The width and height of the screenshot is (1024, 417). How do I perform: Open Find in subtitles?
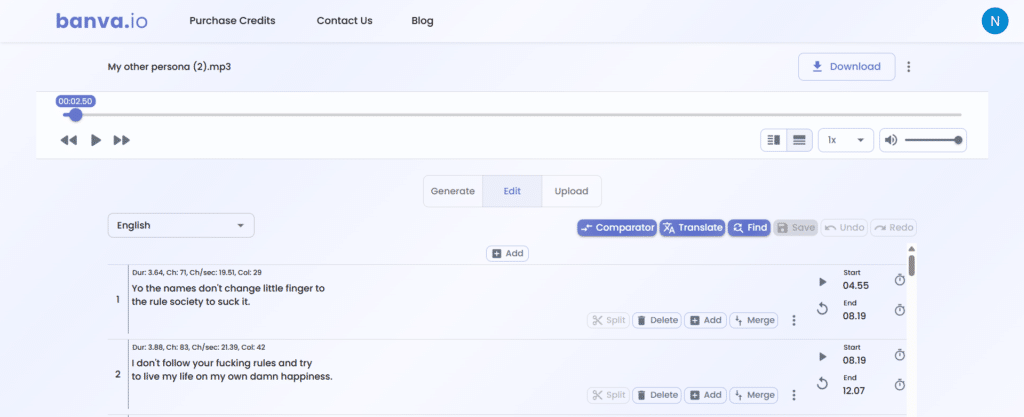[749, 228]
